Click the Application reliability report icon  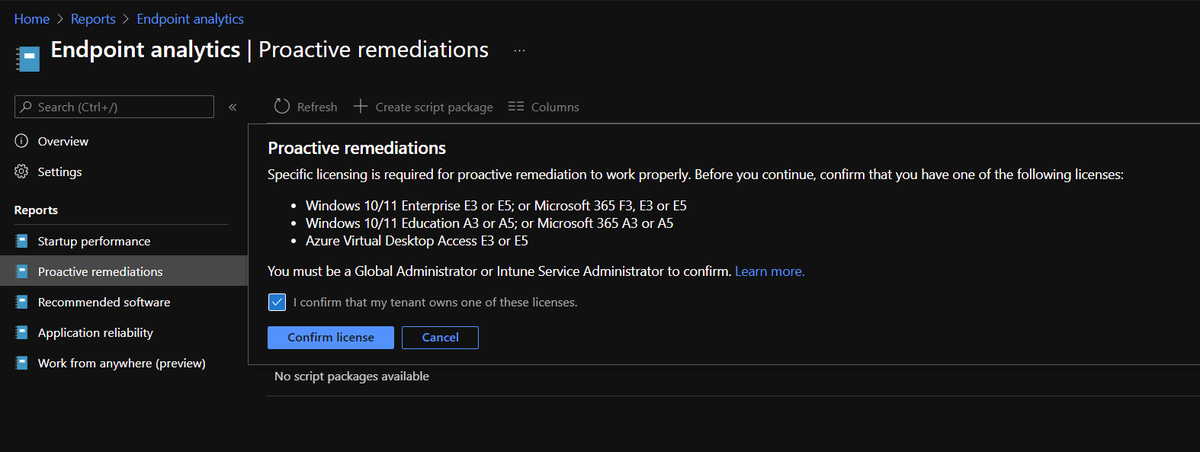pyautogui.click(x=21, y=332)
